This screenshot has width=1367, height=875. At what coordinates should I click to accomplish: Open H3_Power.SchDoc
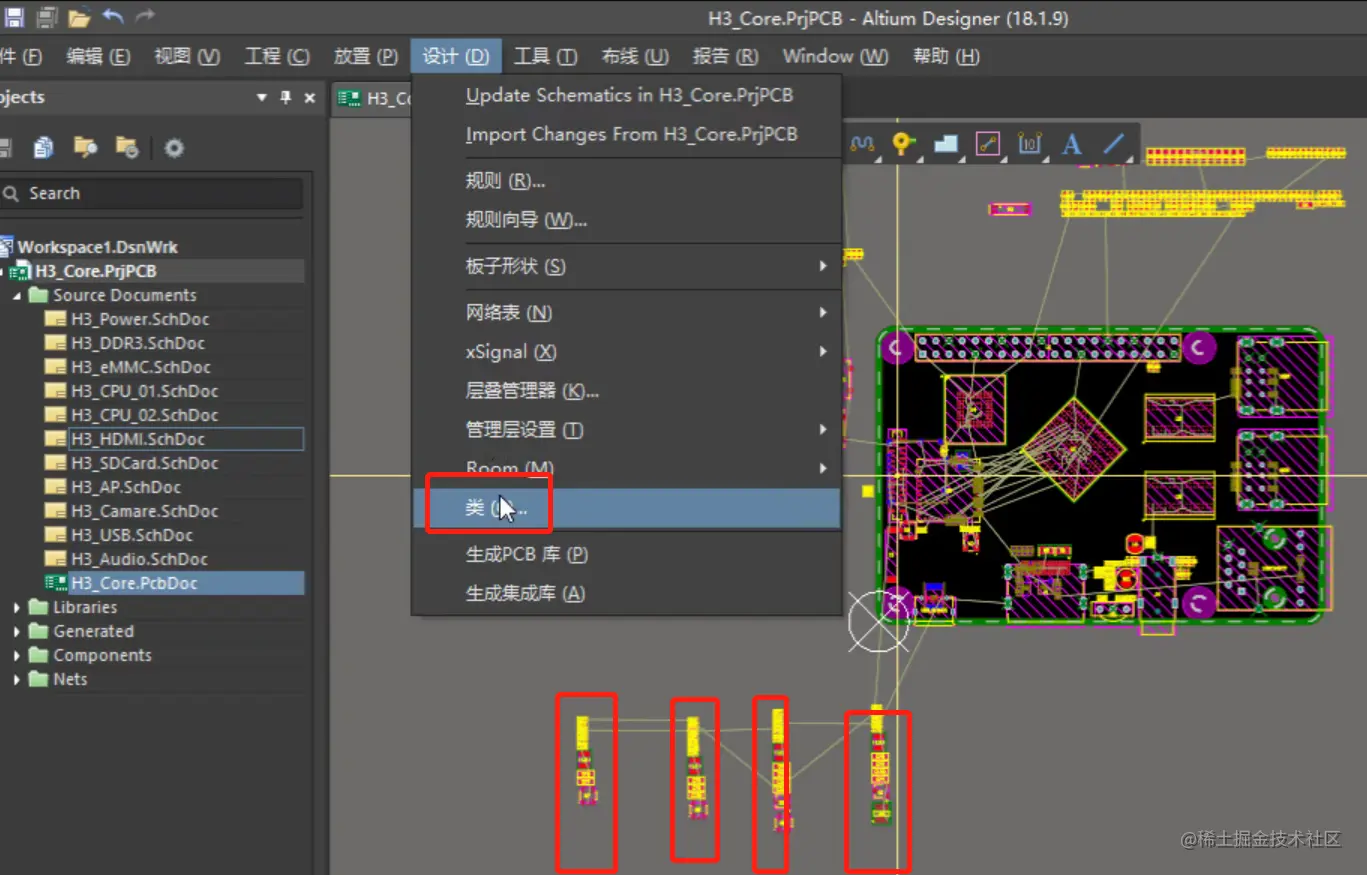point(139,319)
